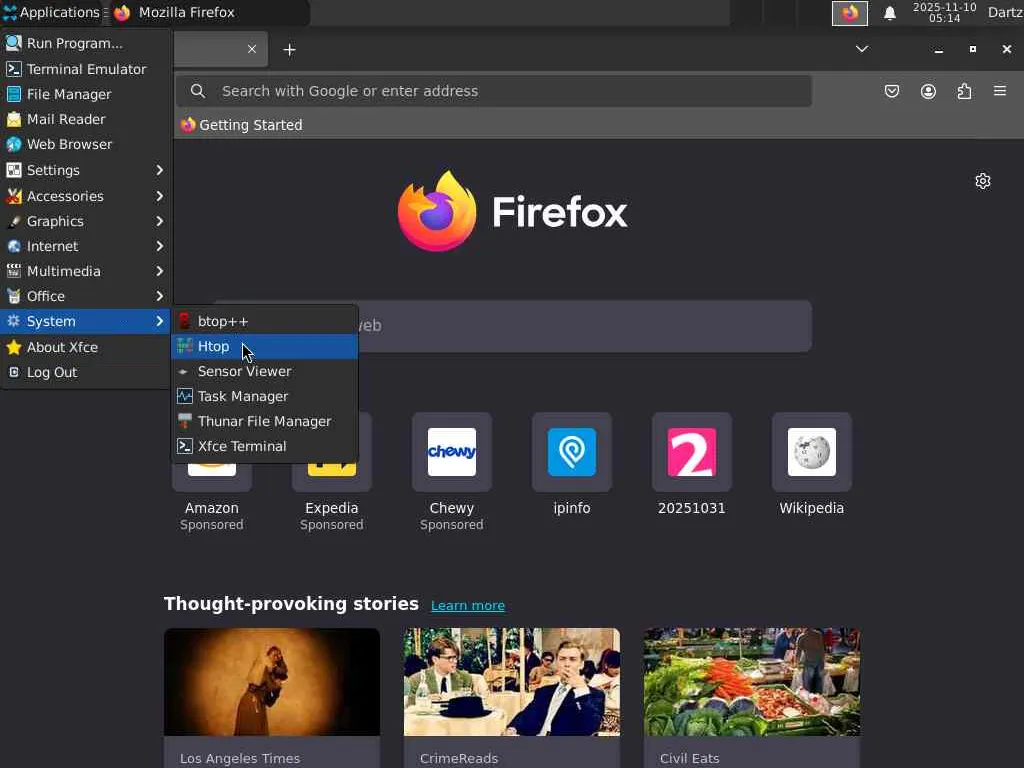Expand the Graphics submenu

(86, 221)
